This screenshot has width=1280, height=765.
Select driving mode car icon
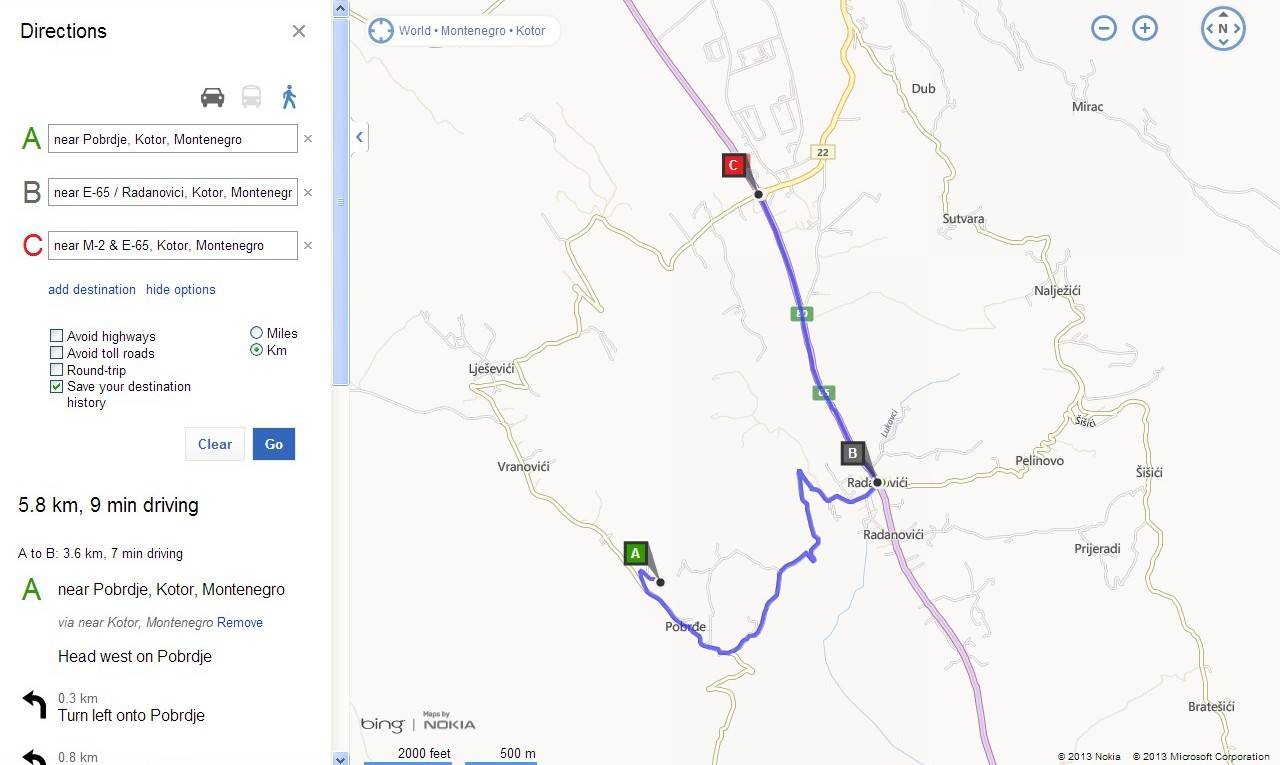[212, 97]
